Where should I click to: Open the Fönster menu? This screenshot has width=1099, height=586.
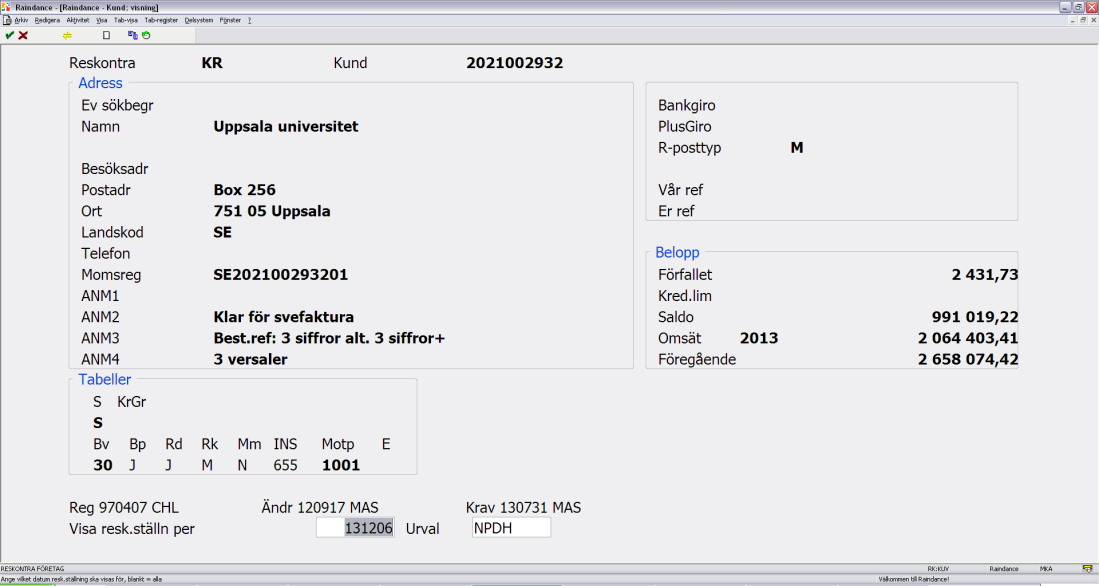tap(230, 20)
